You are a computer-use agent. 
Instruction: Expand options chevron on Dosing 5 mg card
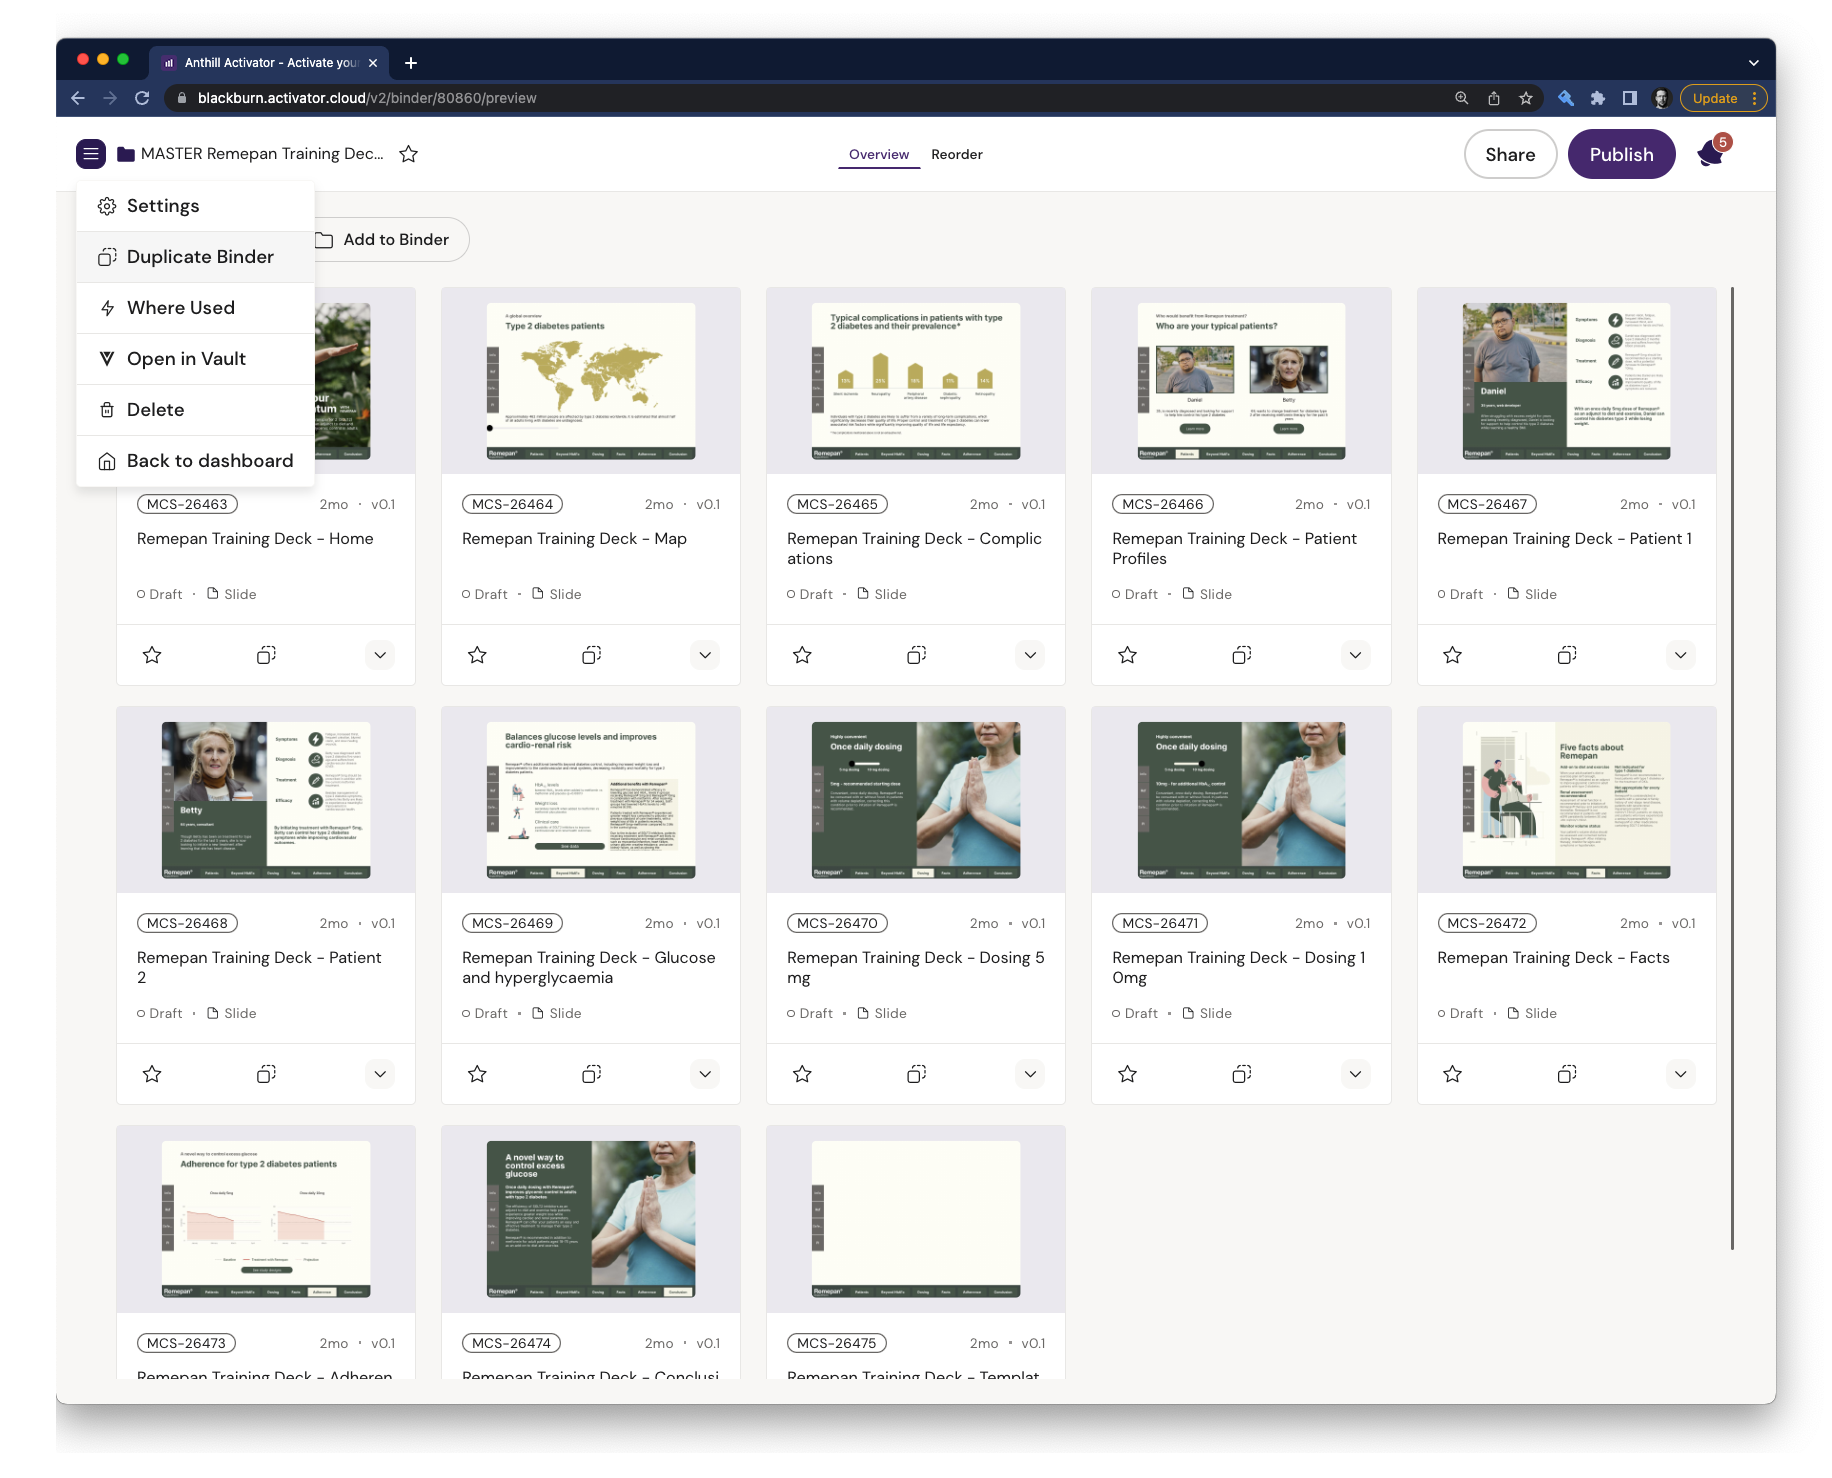(x=1030, y=1074)
